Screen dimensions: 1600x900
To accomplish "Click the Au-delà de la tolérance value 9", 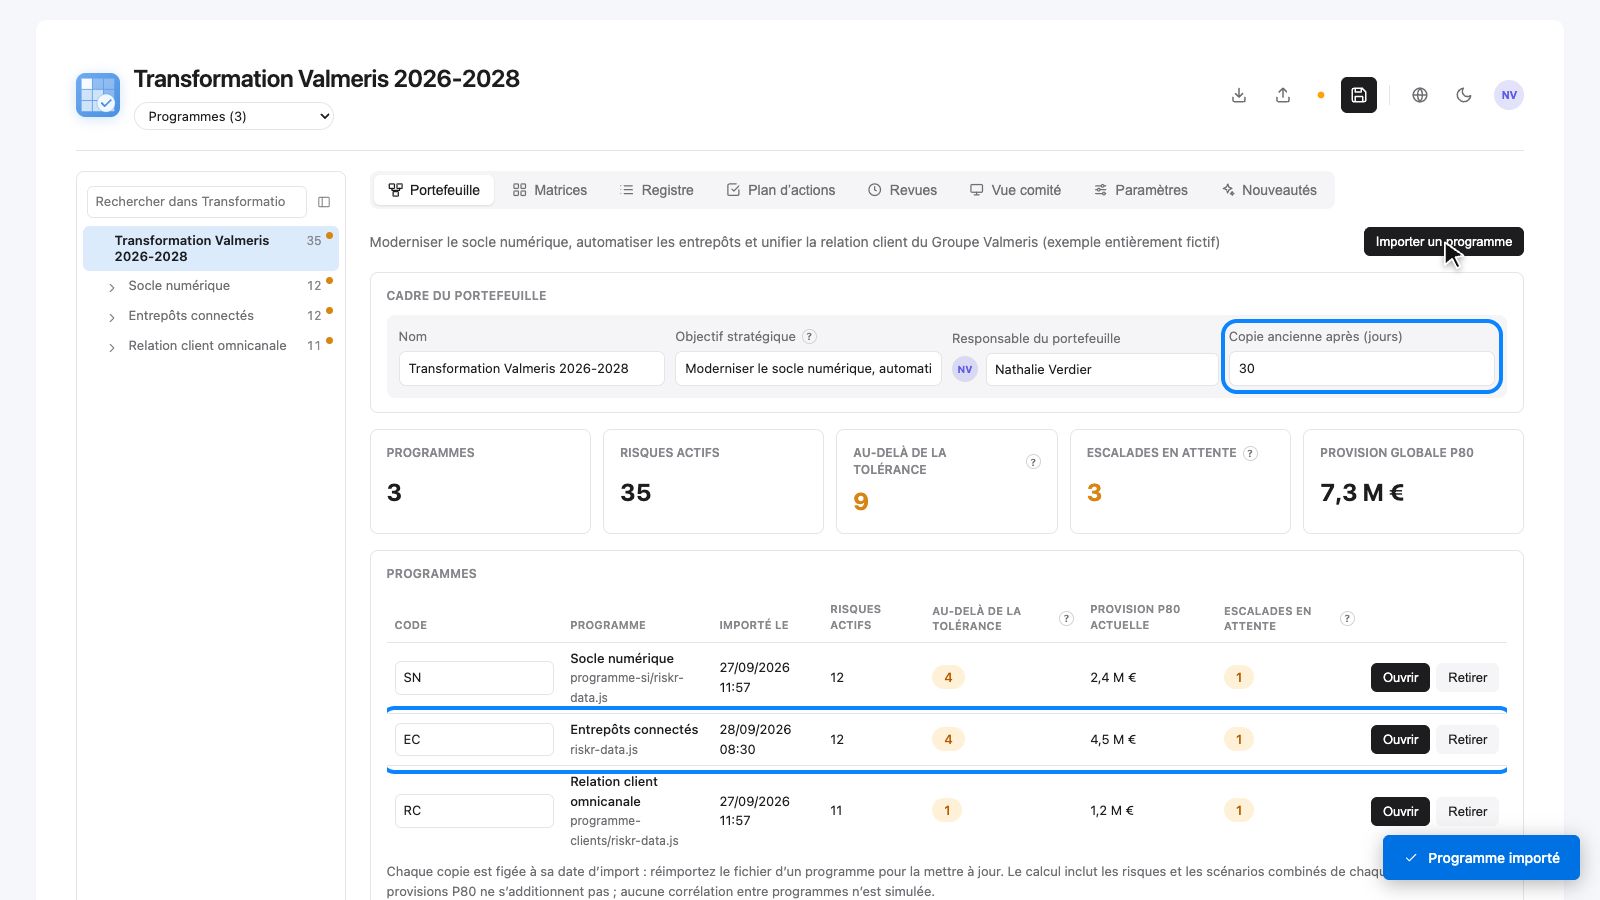I will click(x=861, y=501).
